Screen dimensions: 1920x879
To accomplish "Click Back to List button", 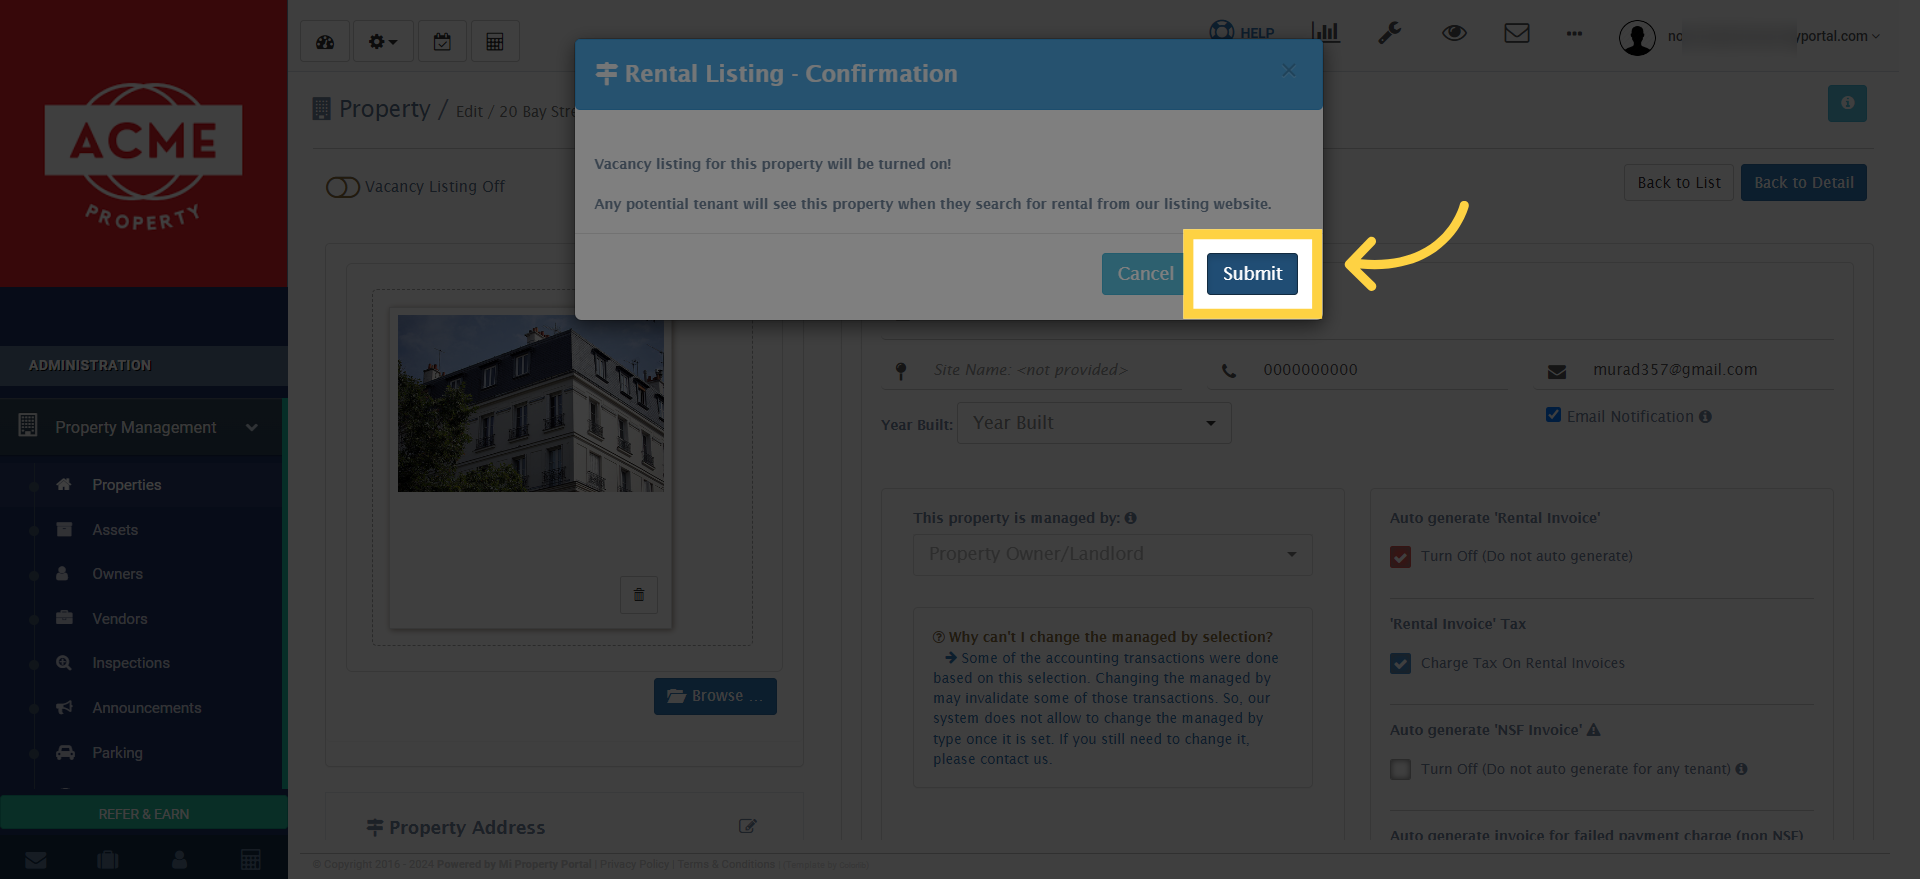I will [x=1678, y=182].
